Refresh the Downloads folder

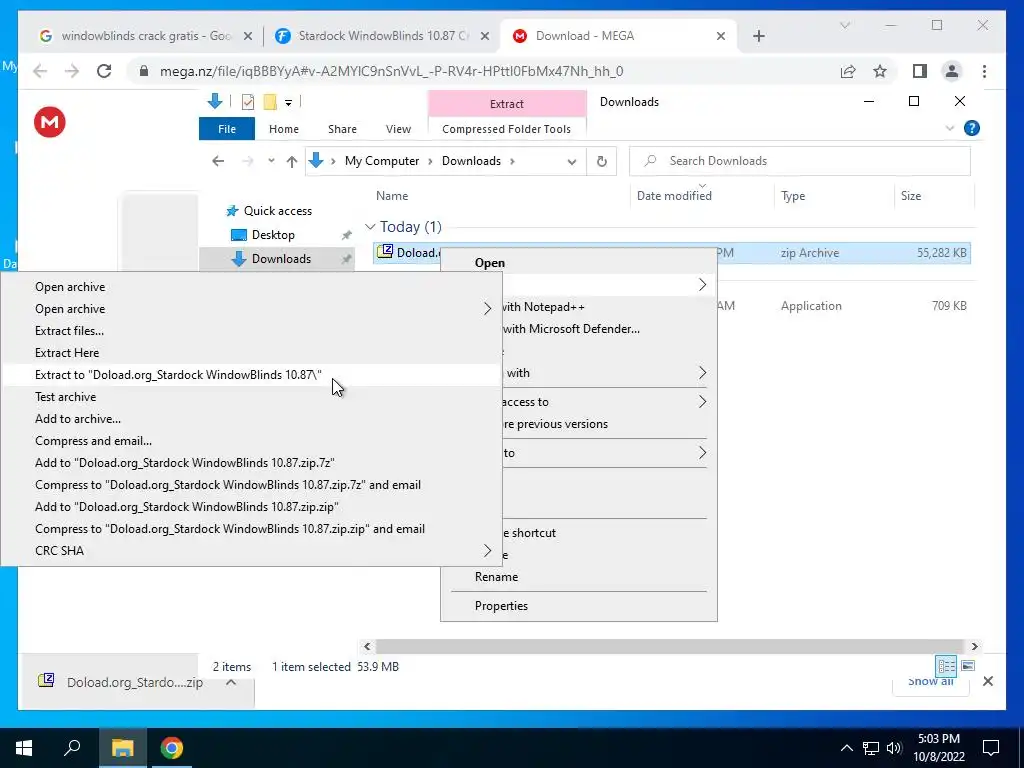pos(601,161)
